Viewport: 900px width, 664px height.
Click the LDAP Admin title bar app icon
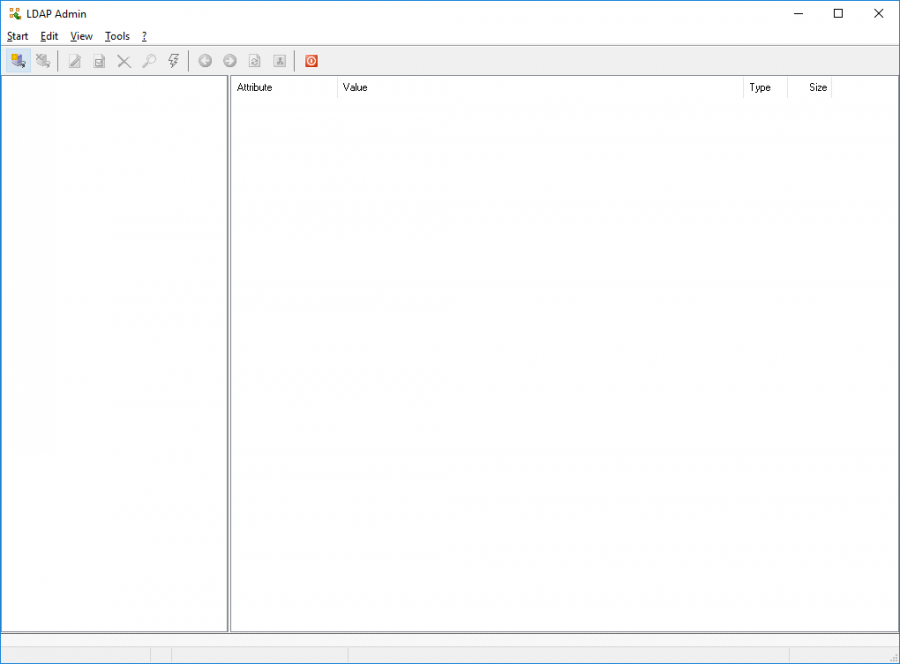(15, 14)
